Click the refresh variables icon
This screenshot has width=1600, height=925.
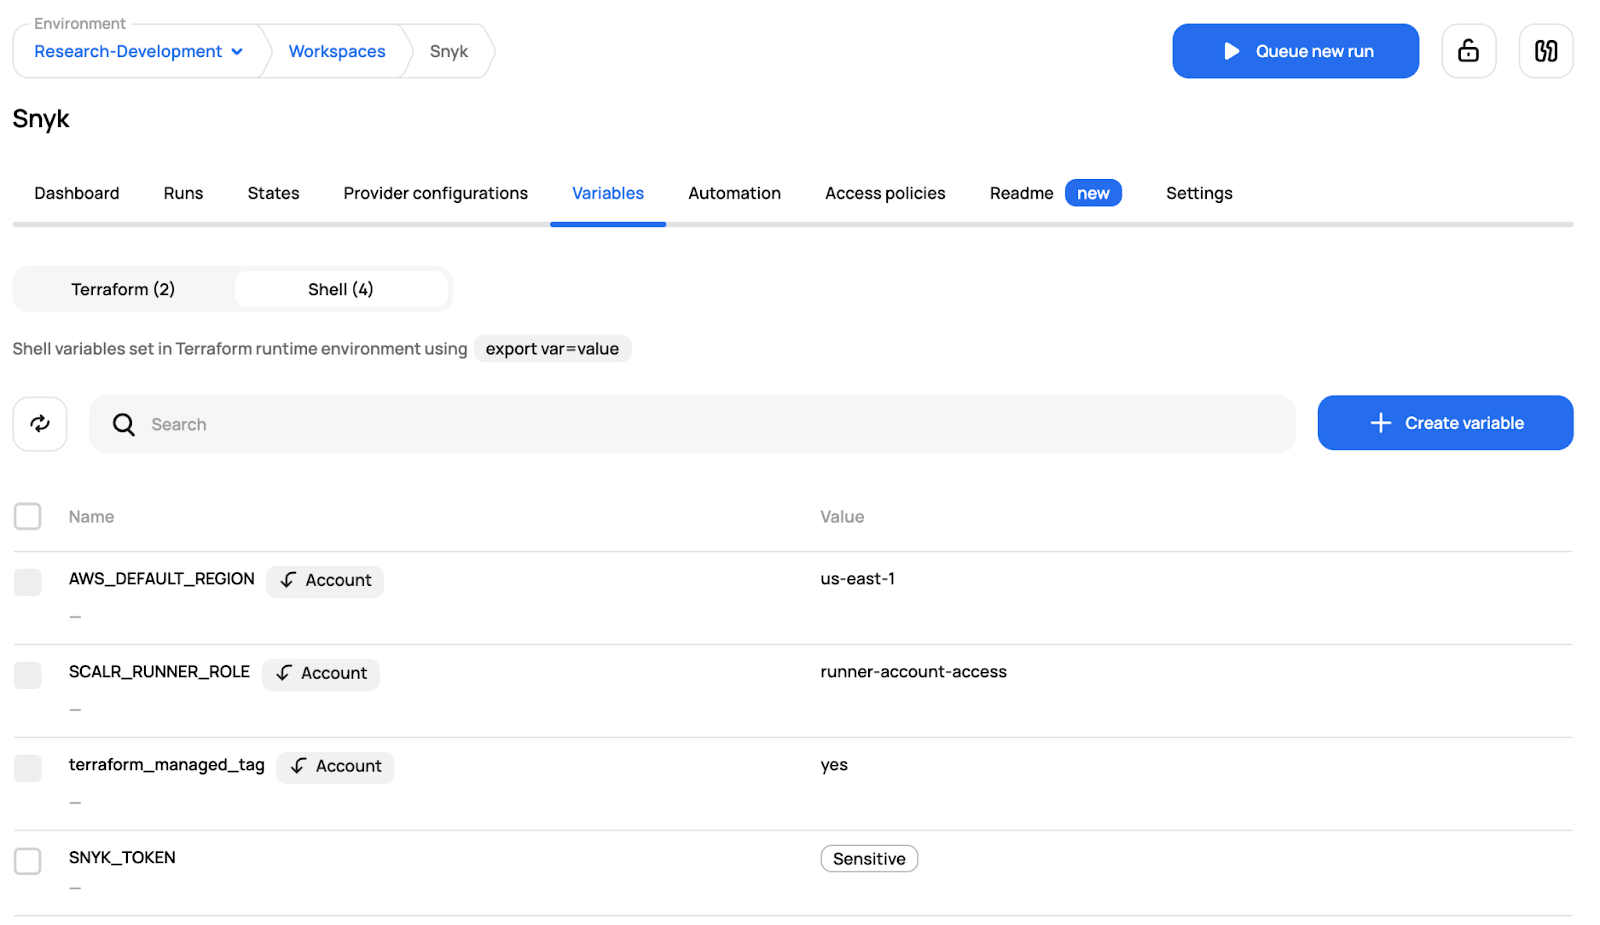pos(40,424)
